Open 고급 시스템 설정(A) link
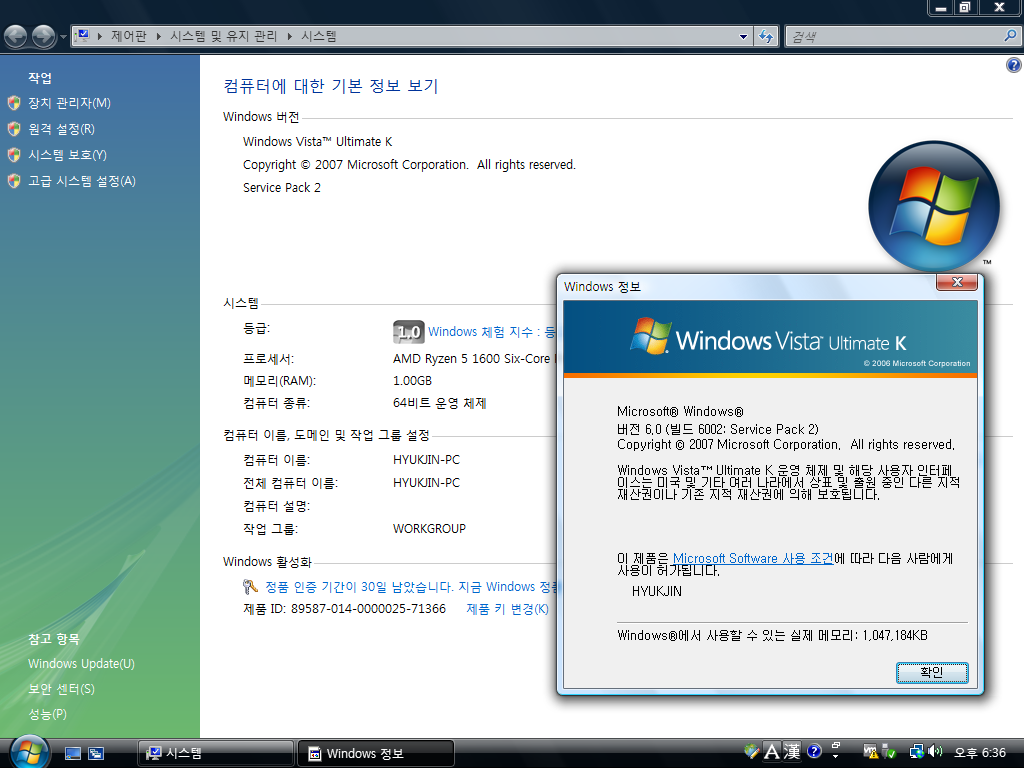This screenshot has height=768, width=1024. click(82, 181)
